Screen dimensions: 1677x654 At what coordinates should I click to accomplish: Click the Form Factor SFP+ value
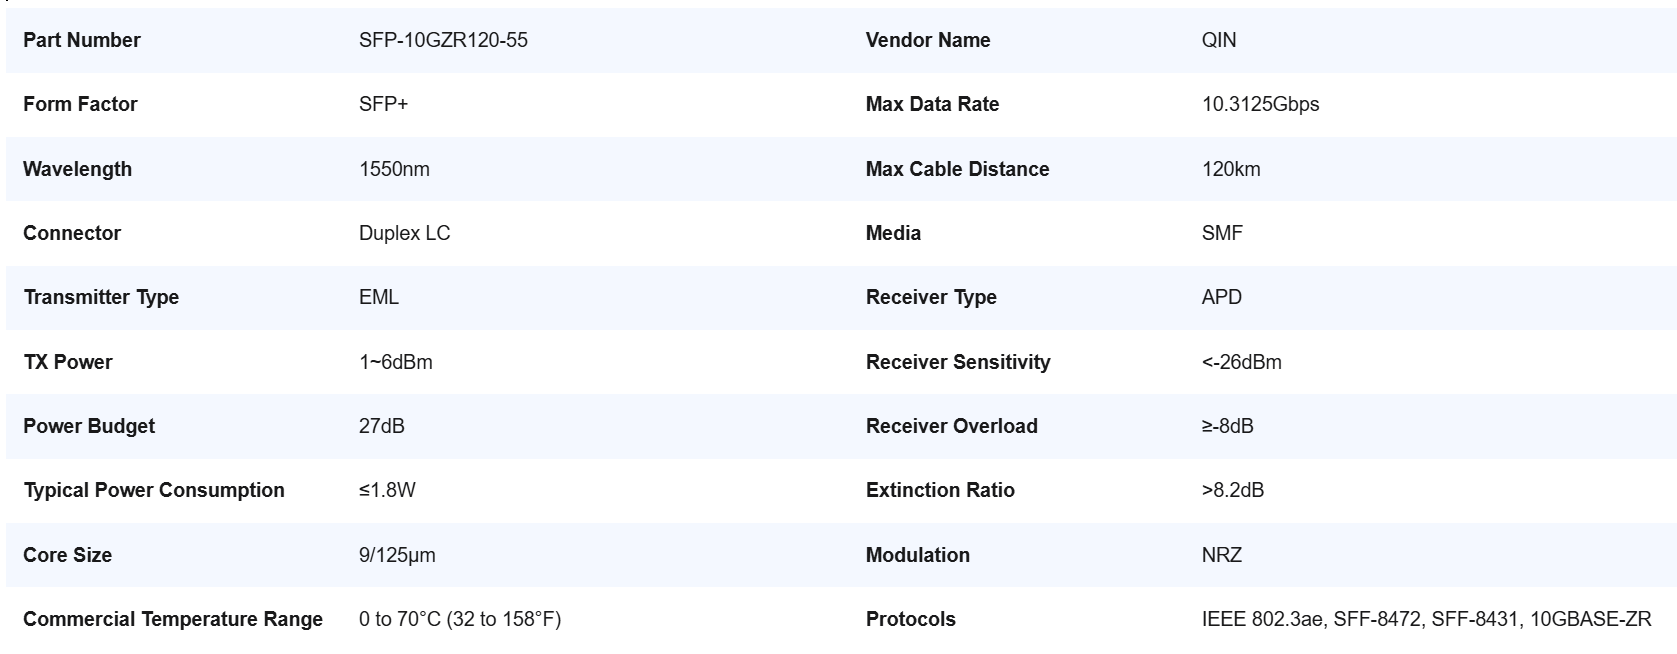(x=383, y=104)
